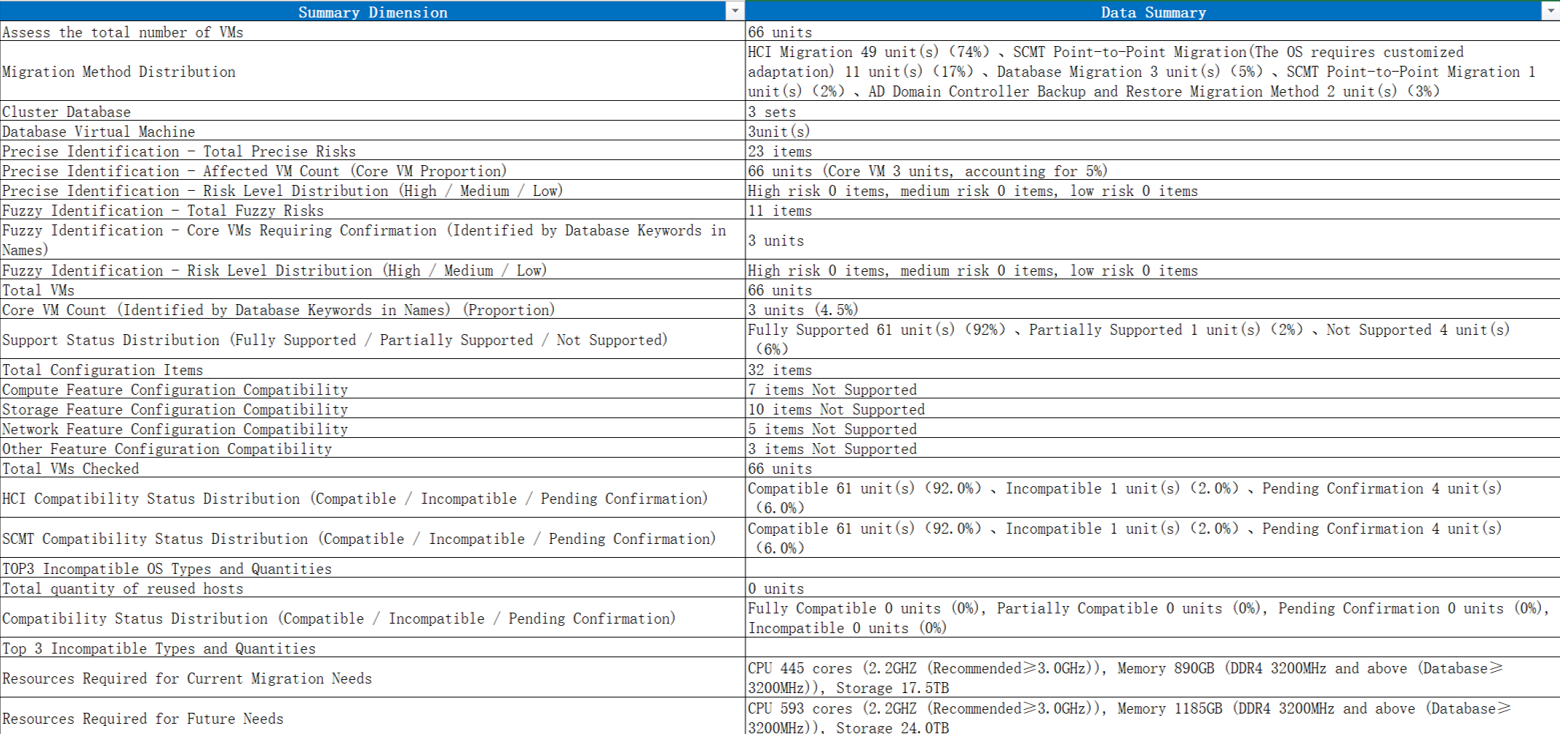This screenshot has height=740, width=1560.
Task: Click 'Resources Required for Current Migration Needs' cell
Action: point(372,679)
